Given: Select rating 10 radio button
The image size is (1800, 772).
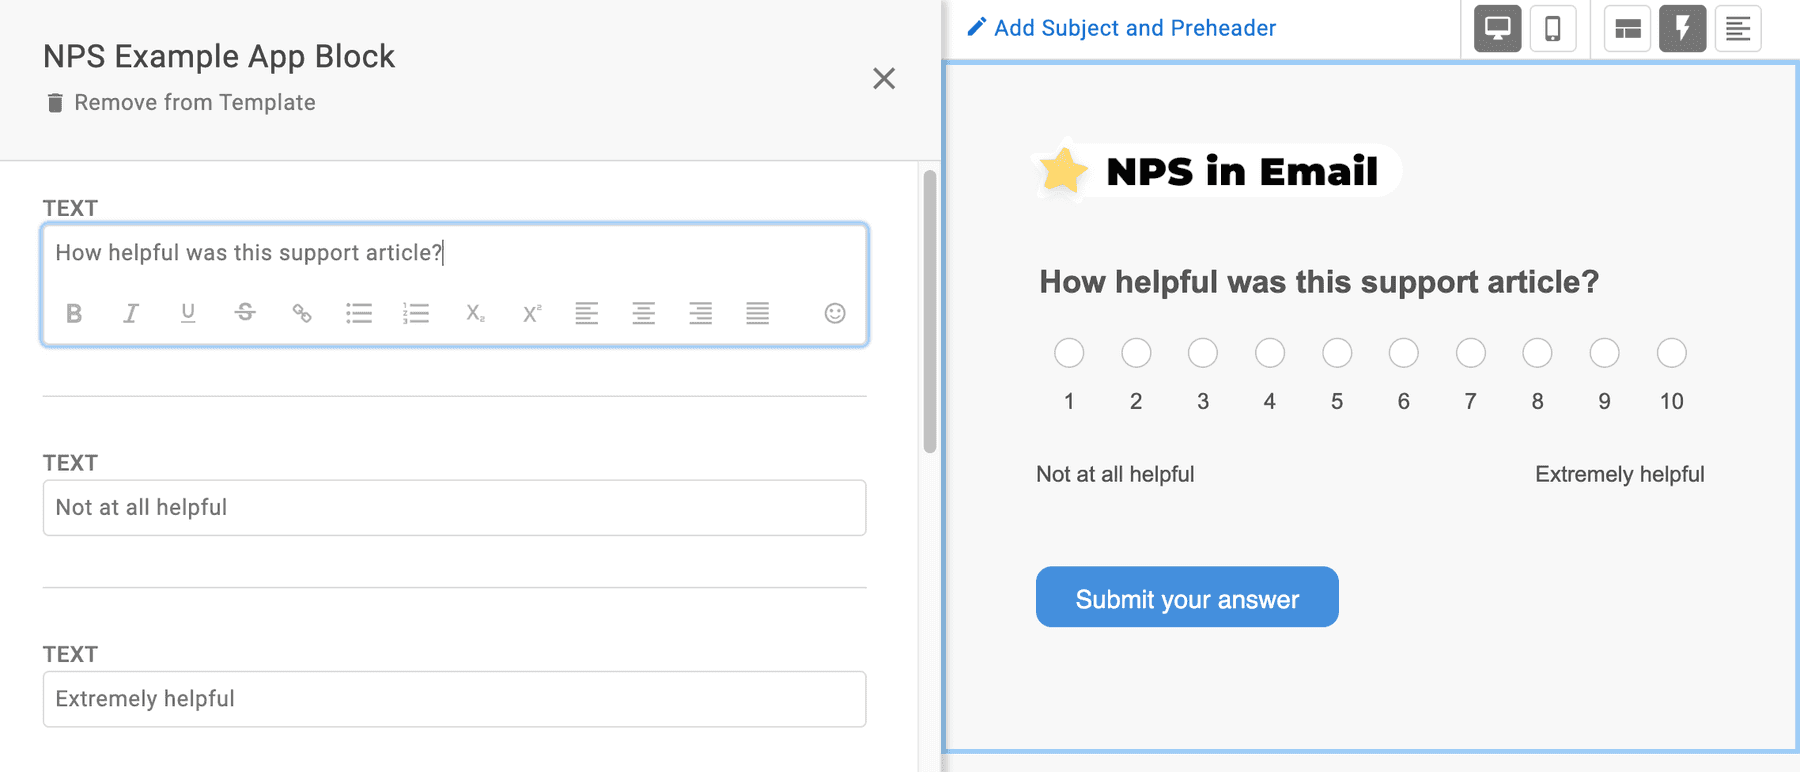Looking at the screenshot, I should pos(1671,353).
